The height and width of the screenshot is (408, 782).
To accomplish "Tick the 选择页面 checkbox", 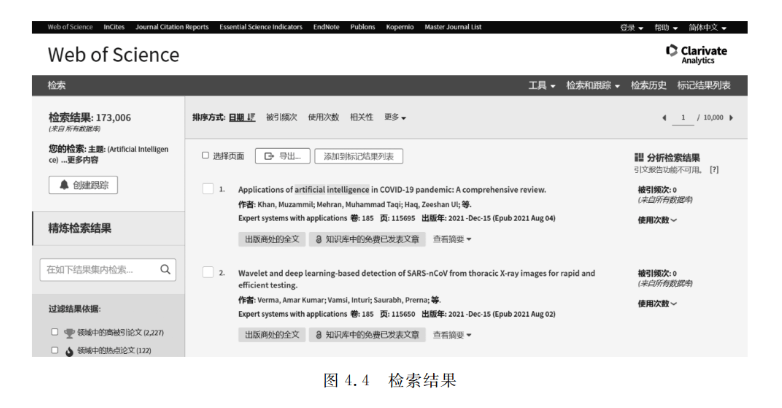I will pyautogui.click(x=205, y=156).
